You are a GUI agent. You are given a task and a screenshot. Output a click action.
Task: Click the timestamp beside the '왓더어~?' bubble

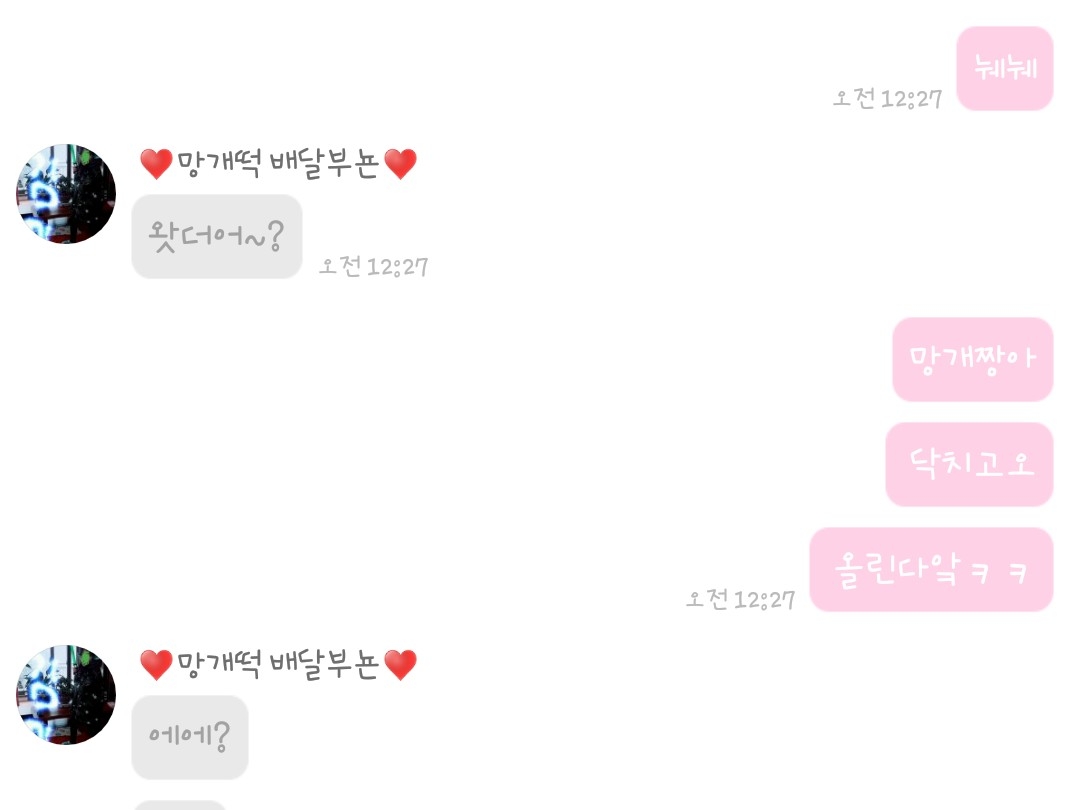[373, 267]
